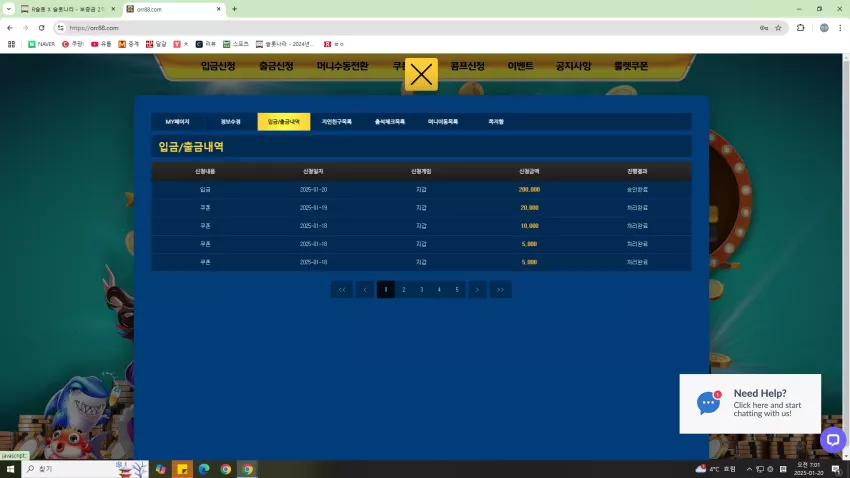The width and height of the screenshot is (850, 478).
Task: Open the 콤프신청 menu
Action: click(x=467, y=66)
